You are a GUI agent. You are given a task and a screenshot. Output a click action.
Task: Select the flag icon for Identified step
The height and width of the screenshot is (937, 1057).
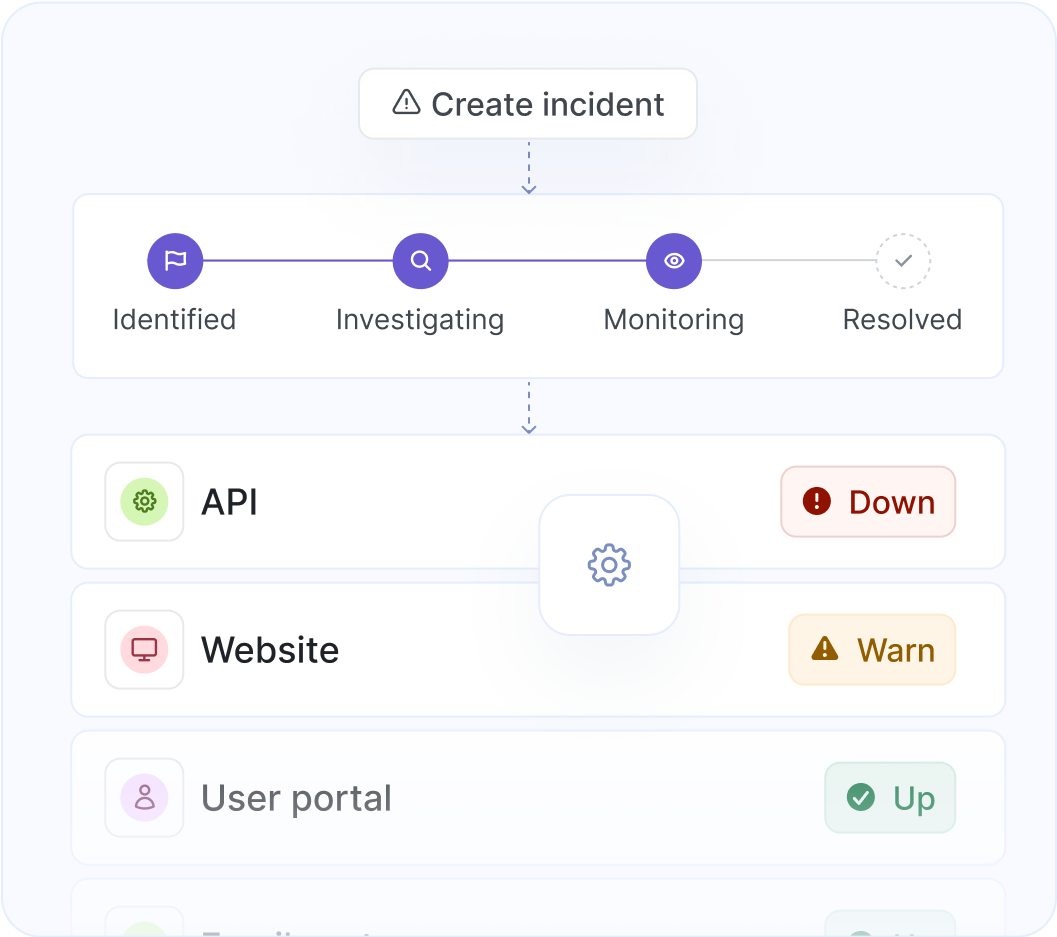click(175, 260)
